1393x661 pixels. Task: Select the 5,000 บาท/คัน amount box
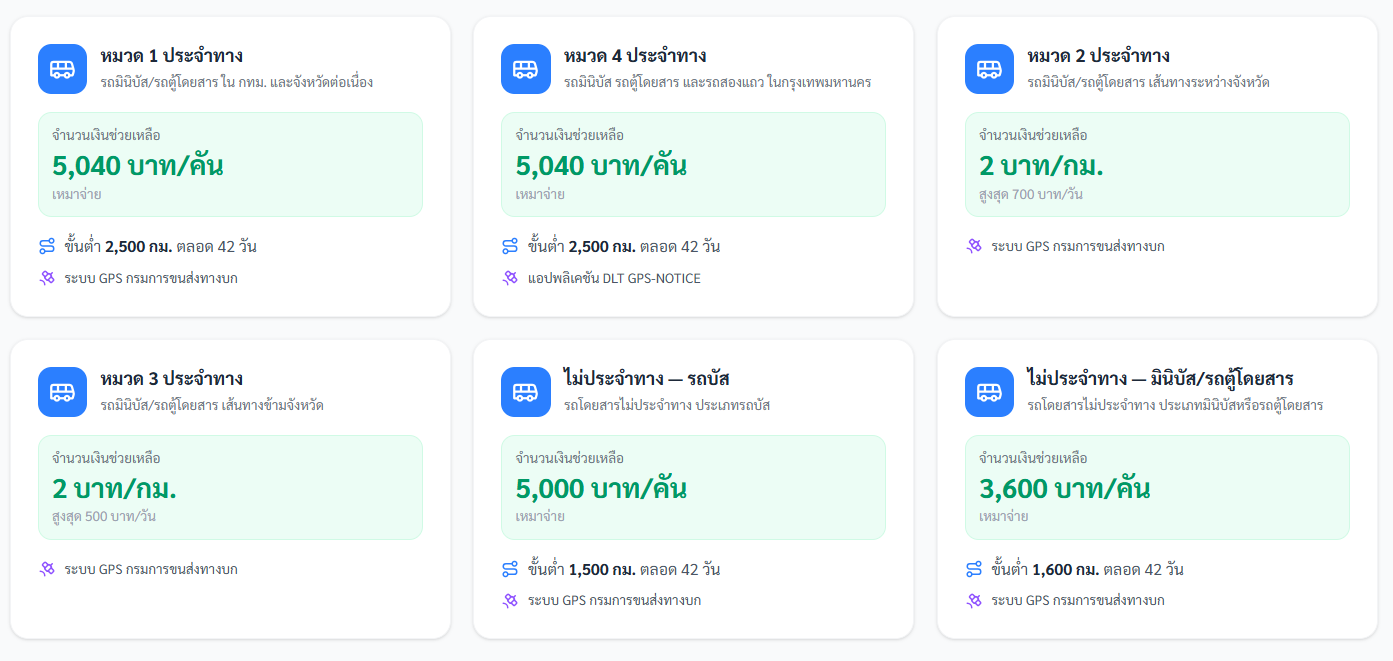(x=693, y=487)
